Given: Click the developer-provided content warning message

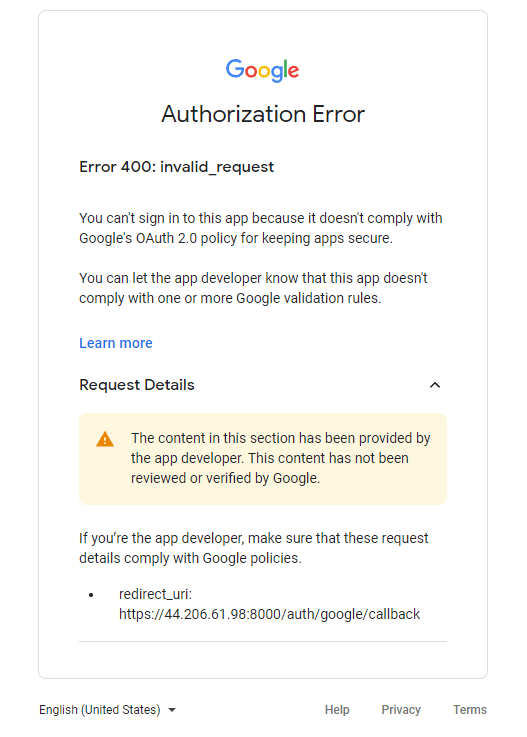Looking at the screenshot, I should pyautogui.click(x=281, y=458).
